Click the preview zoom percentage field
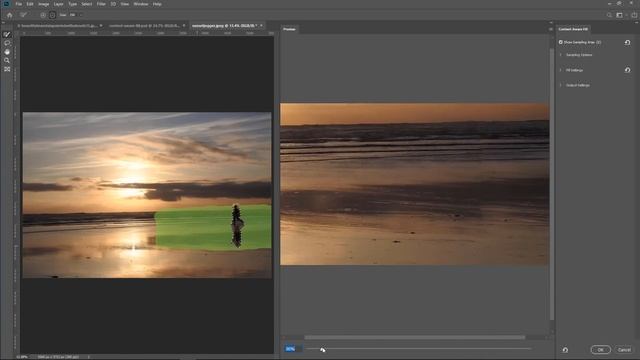The image size is (640, 360). (x=293, y=349)
